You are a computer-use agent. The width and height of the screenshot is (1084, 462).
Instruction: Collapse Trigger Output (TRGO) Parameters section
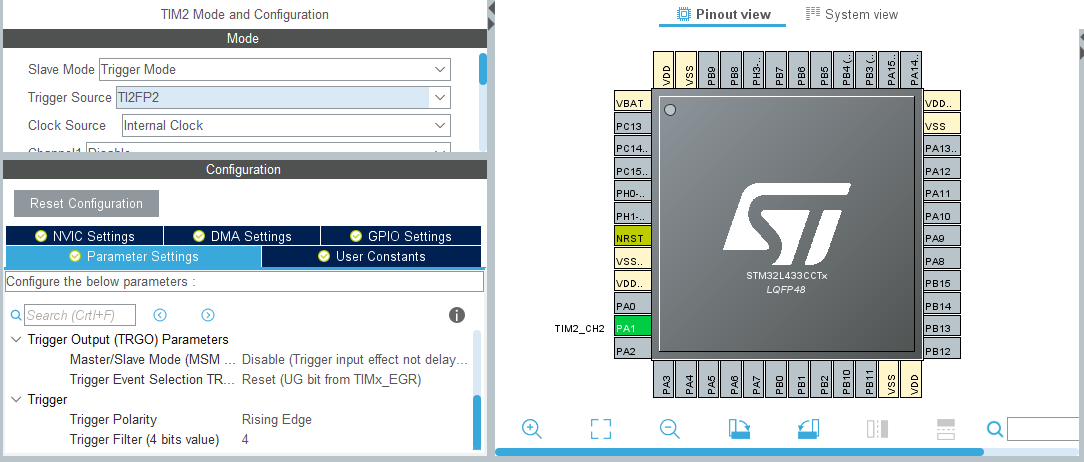coord(16,340)
